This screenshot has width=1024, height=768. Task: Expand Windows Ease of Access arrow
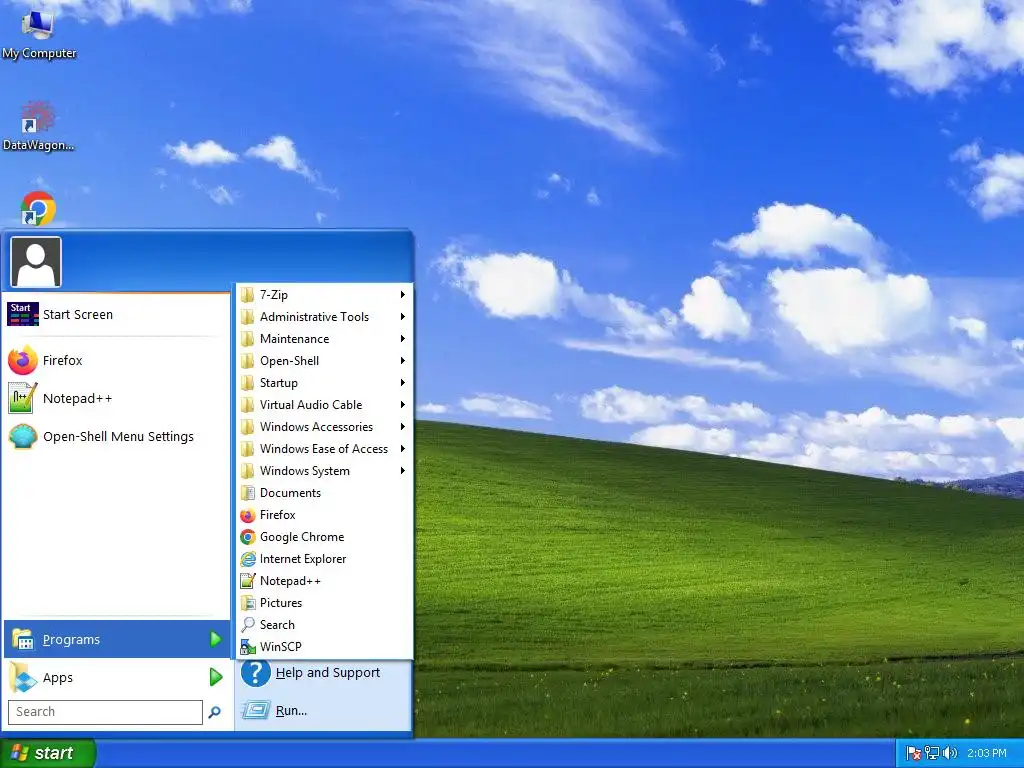(403, 449)
